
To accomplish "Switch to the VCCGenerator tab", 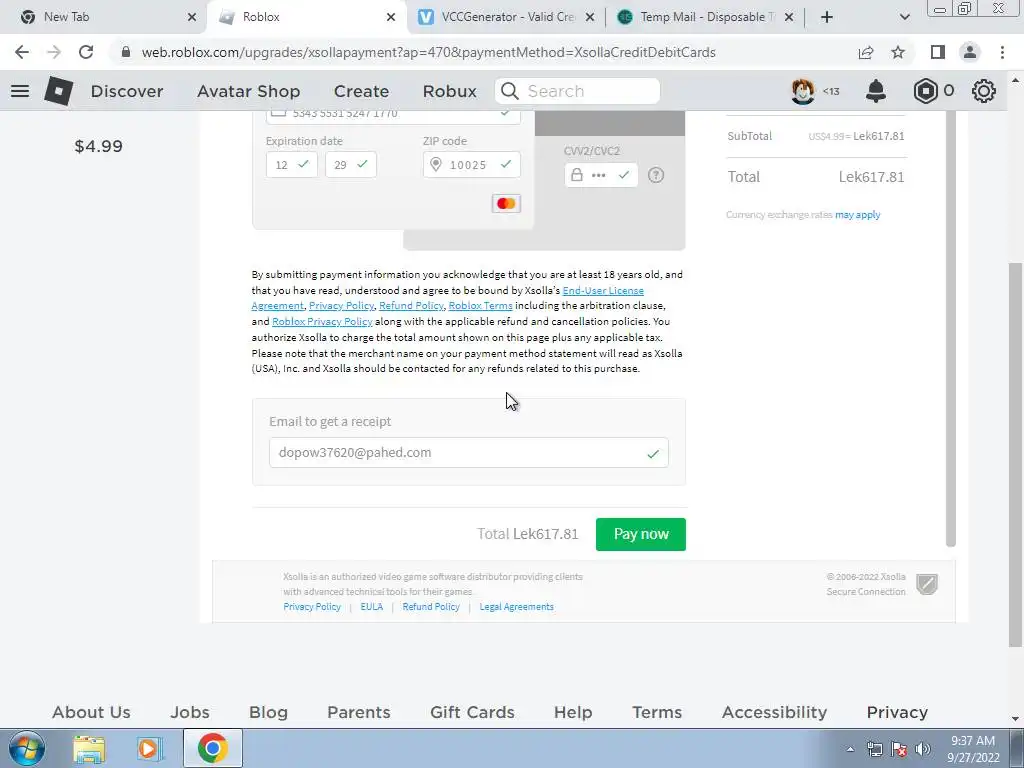I will pos(506,17).
